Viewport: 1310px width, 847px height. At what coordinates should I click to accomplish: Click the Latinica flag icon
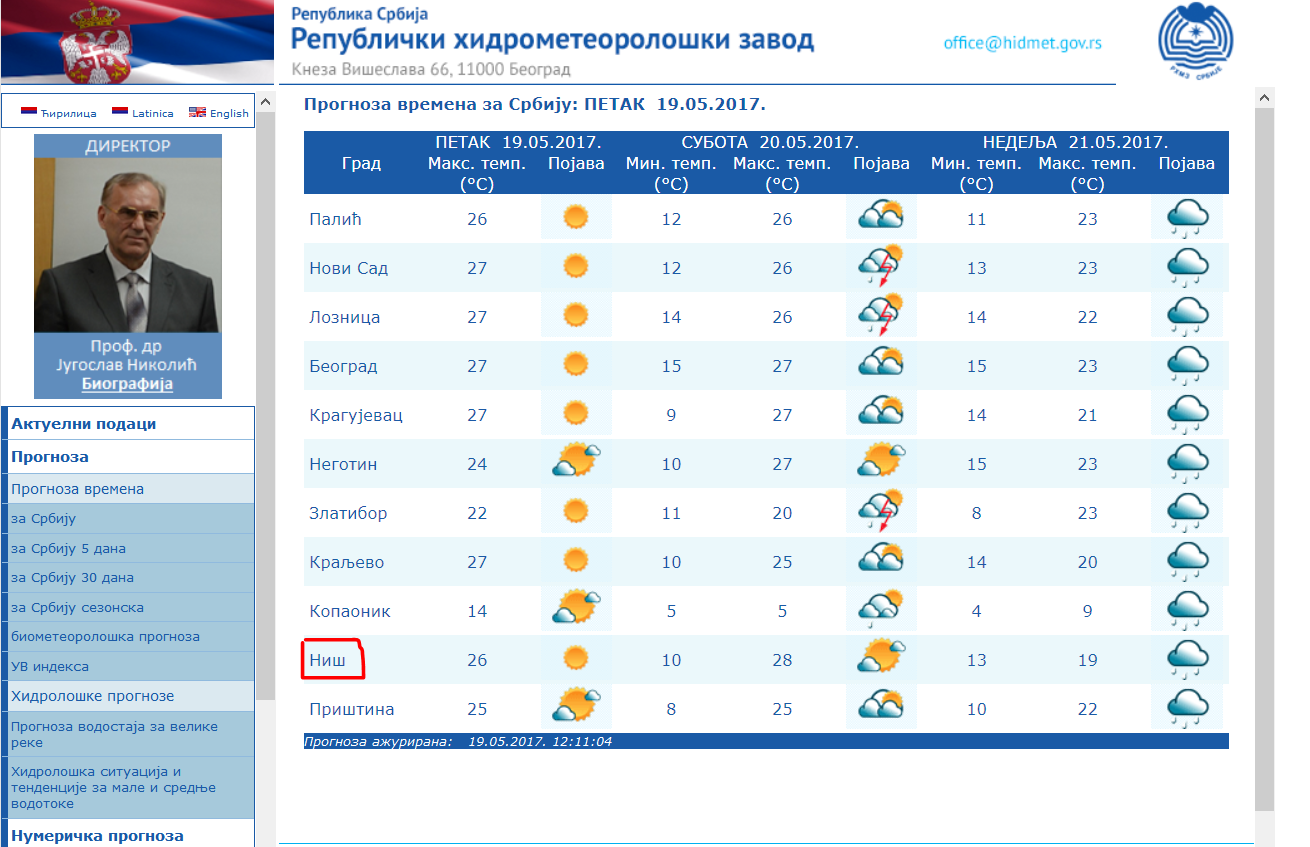tap(120, 112)
